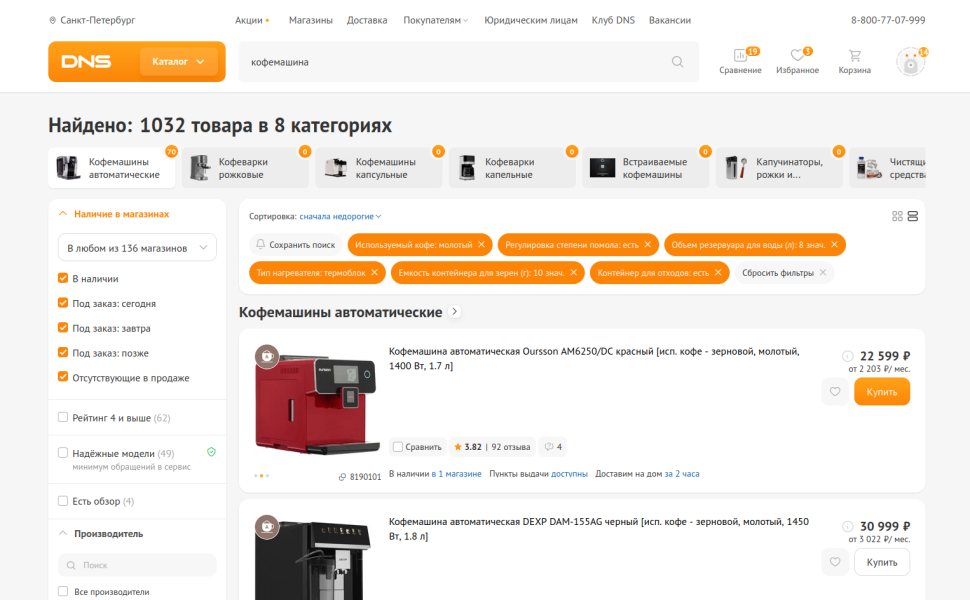
Task: Select Кофемашины автоматические category tab
Action: coord(112,168)
